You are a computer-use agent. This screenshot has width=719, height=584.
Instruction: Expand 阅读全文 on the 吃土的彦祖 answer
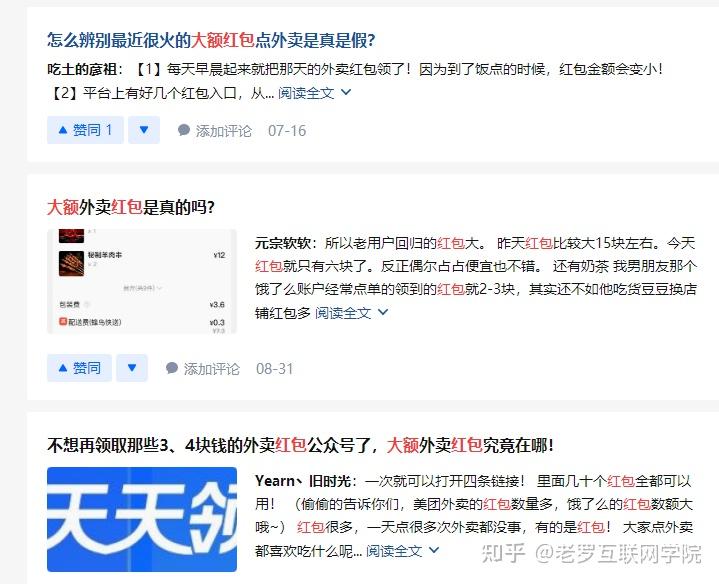click(x=306, y=93)
